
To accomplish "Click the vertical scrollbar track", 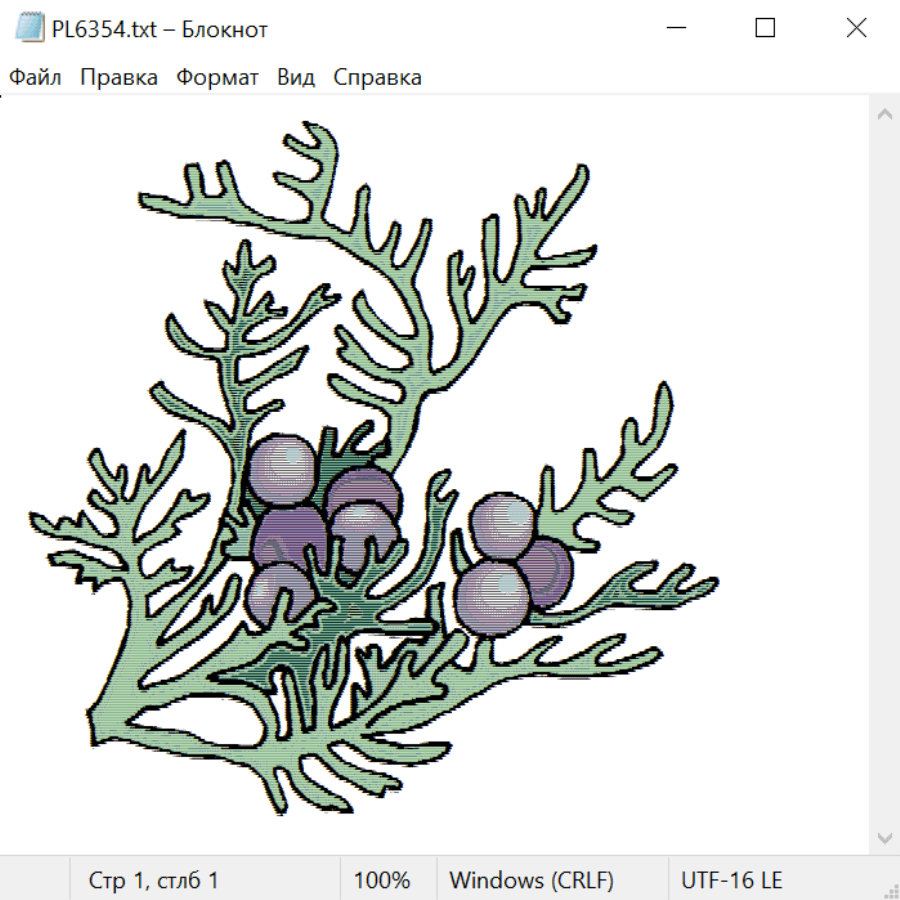I will (x=884, y=475).
